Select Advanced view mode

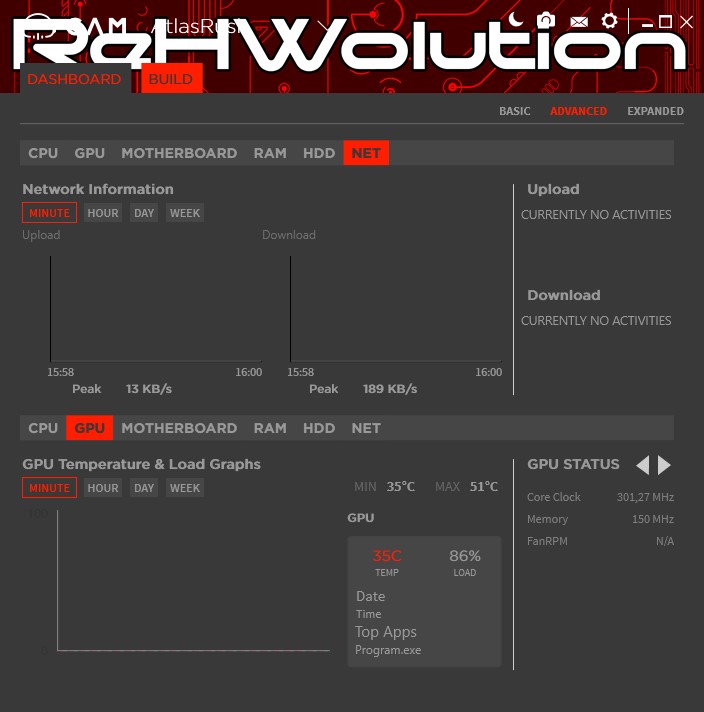tap(578, 111)
